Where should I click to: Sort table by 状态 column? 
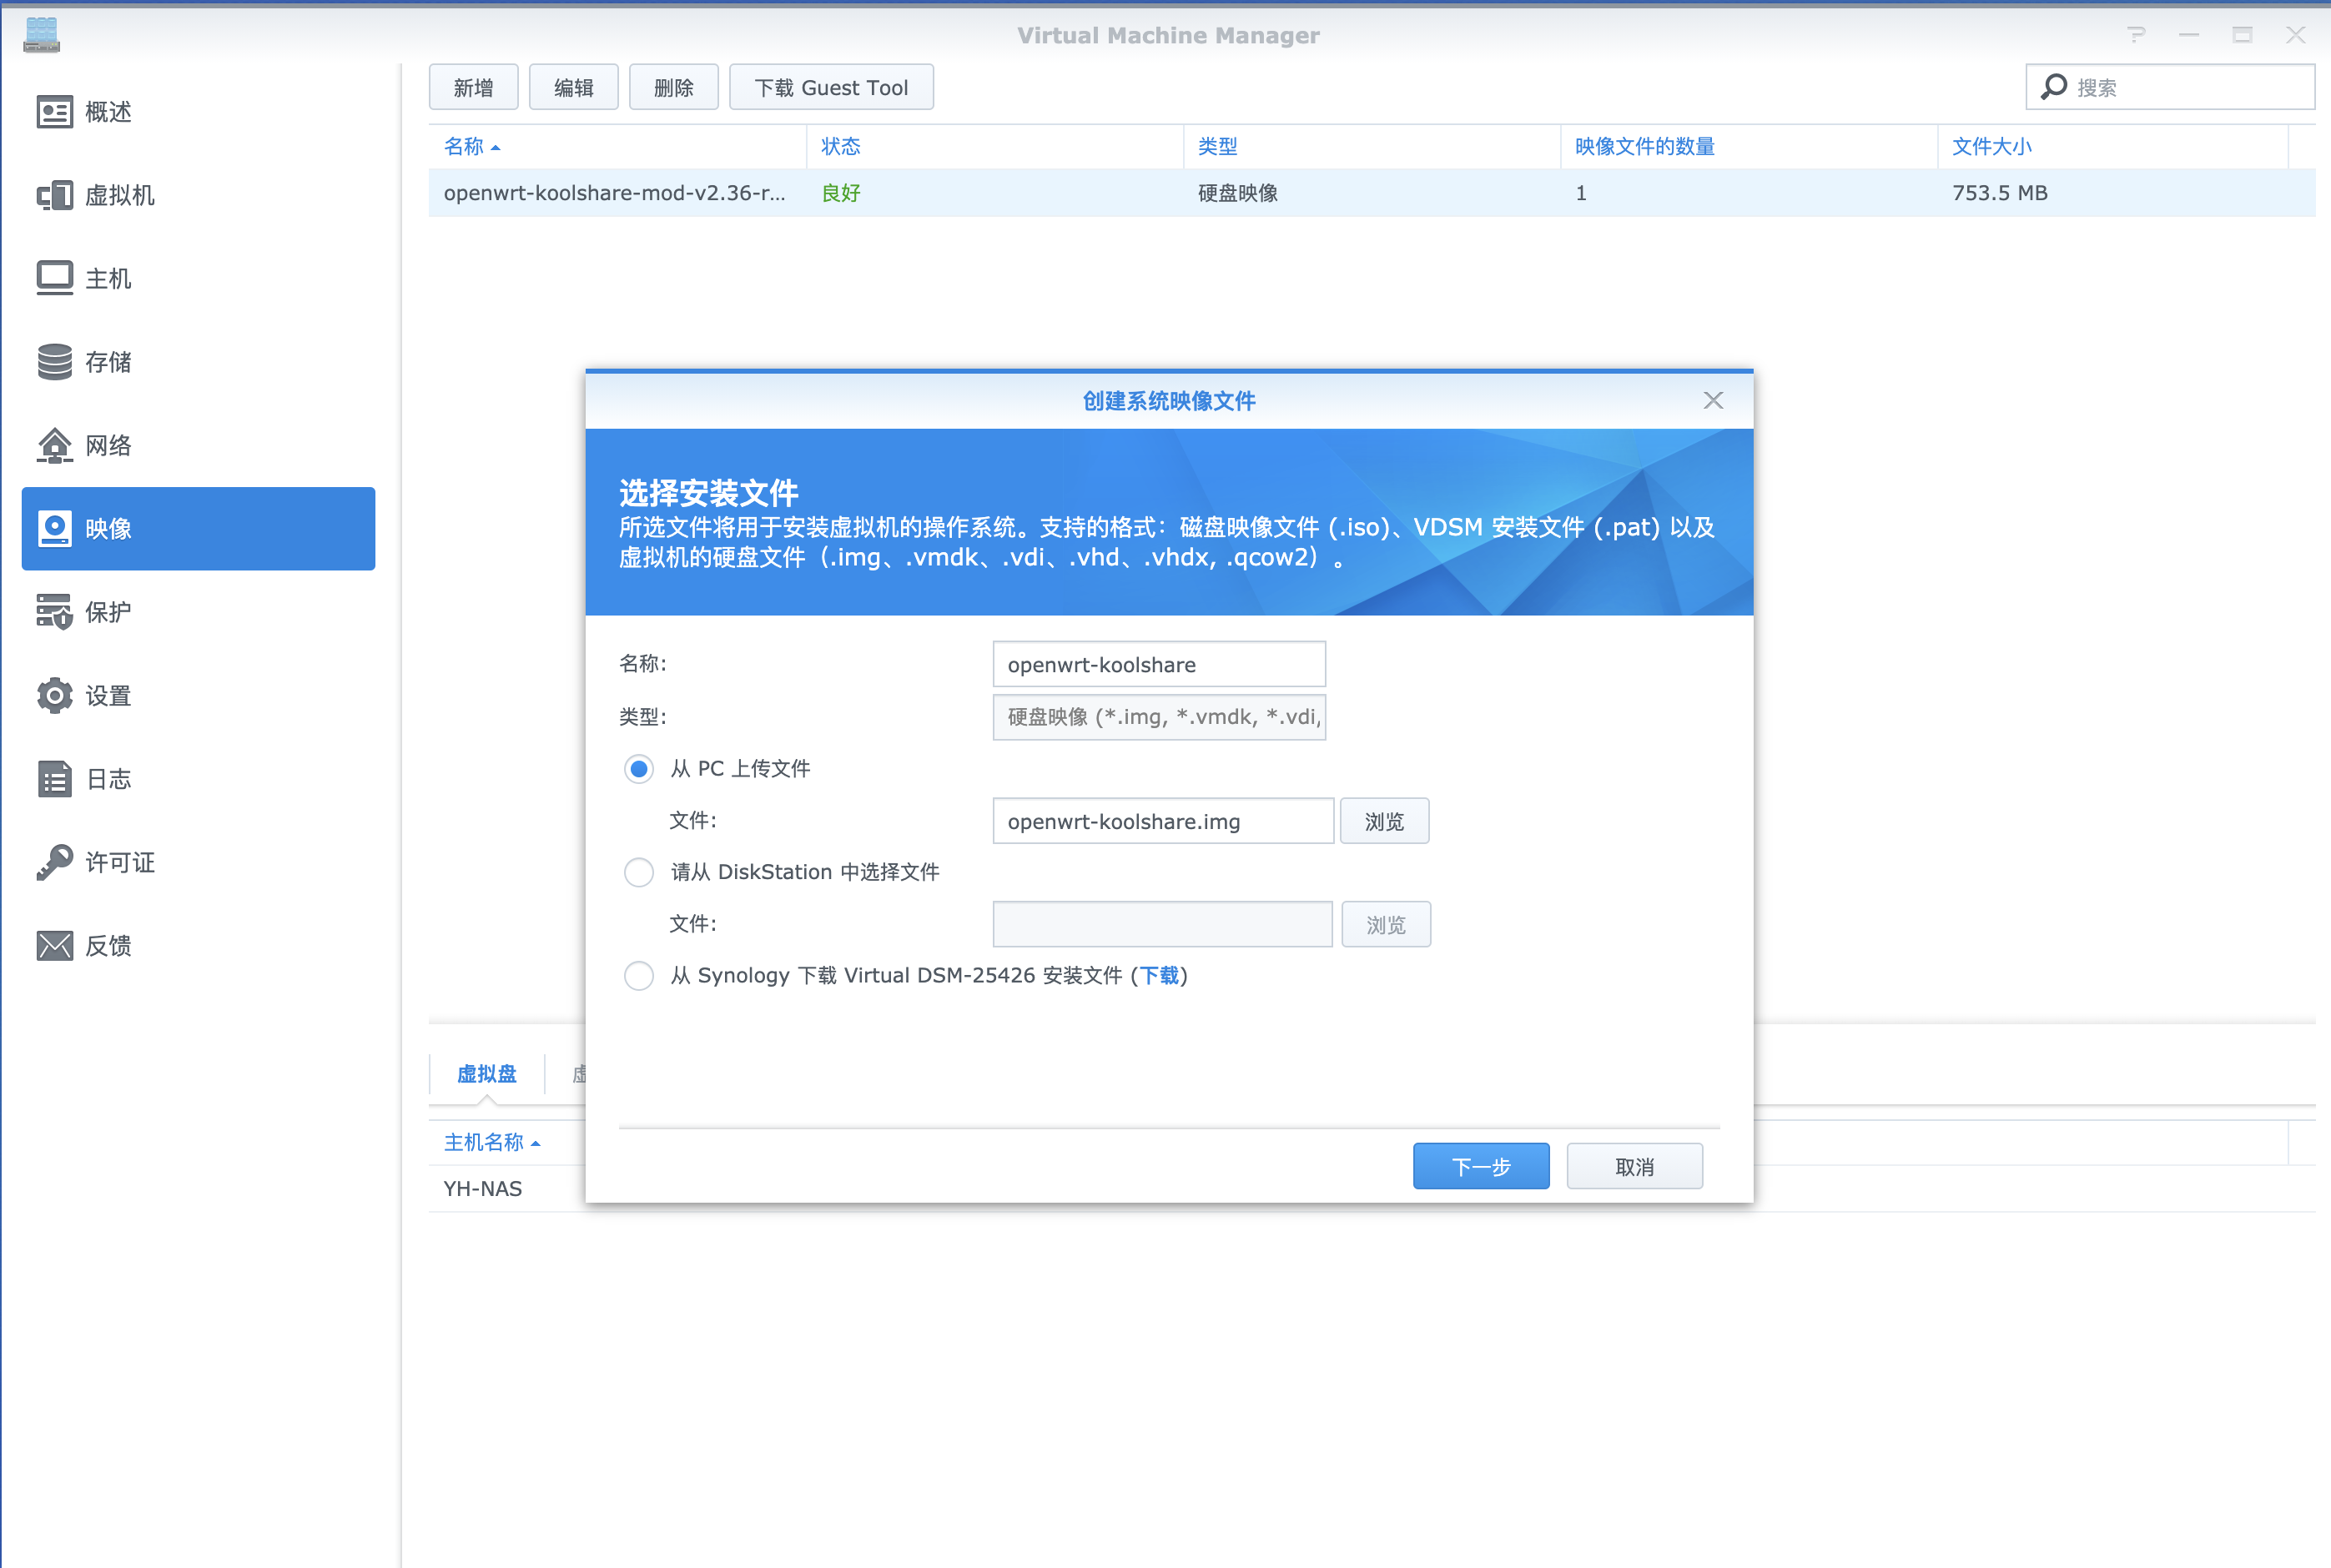click(x=995, y=146)
